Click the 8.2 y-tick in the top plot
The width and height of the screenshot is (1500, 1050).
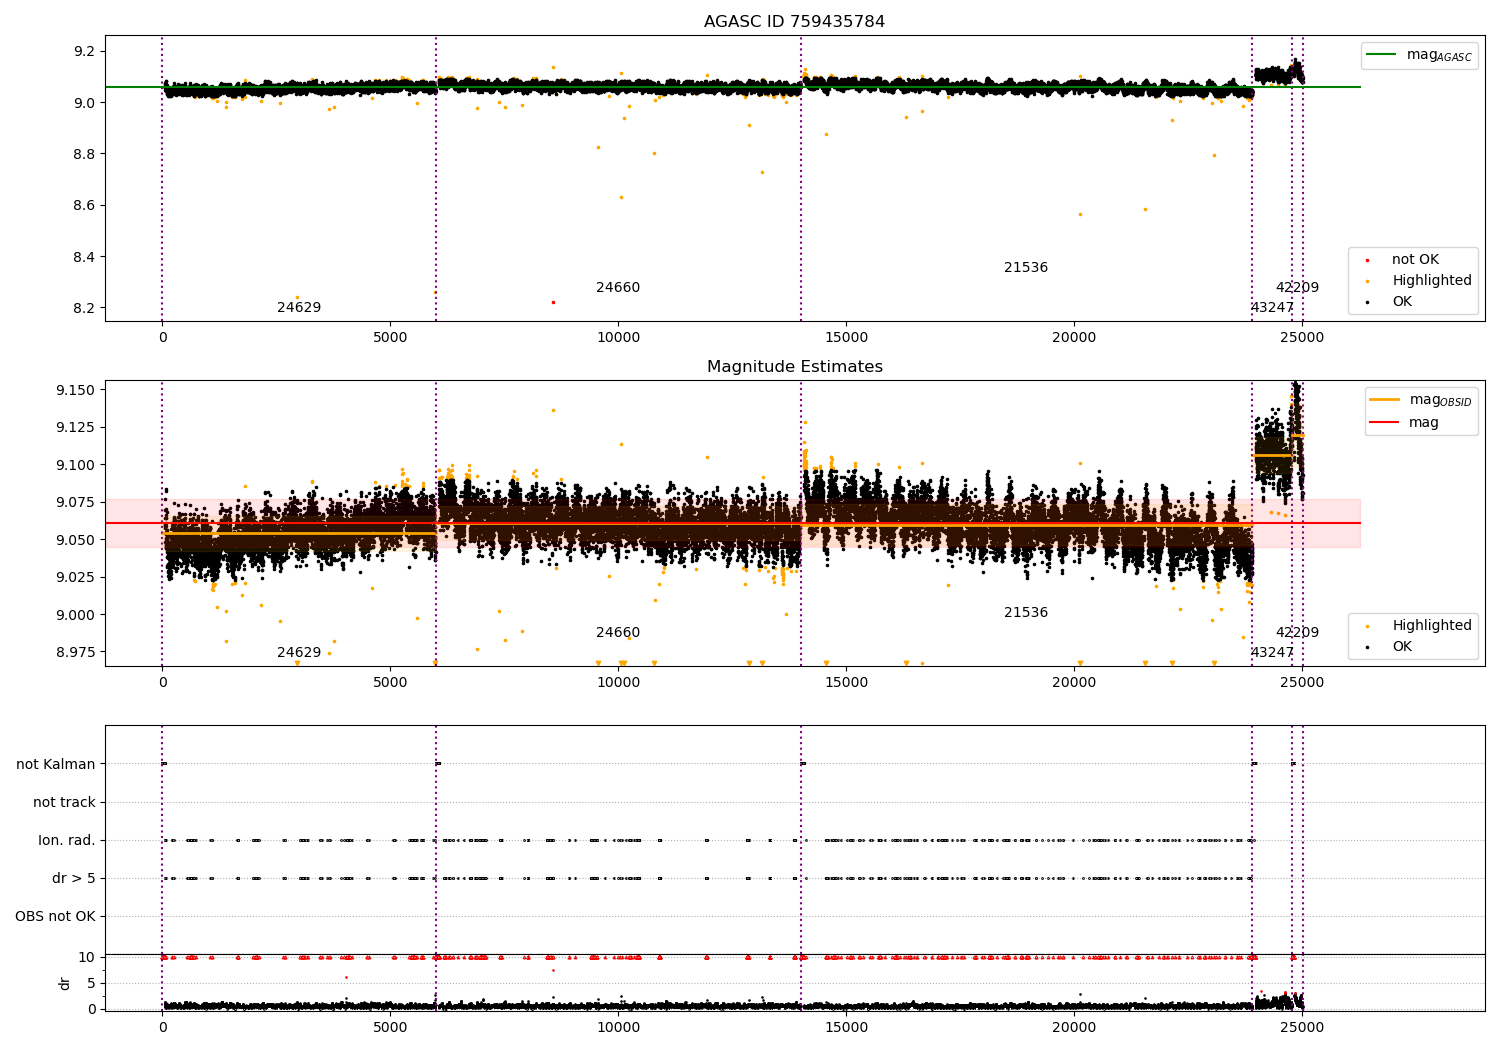click(x=84, y=309)
